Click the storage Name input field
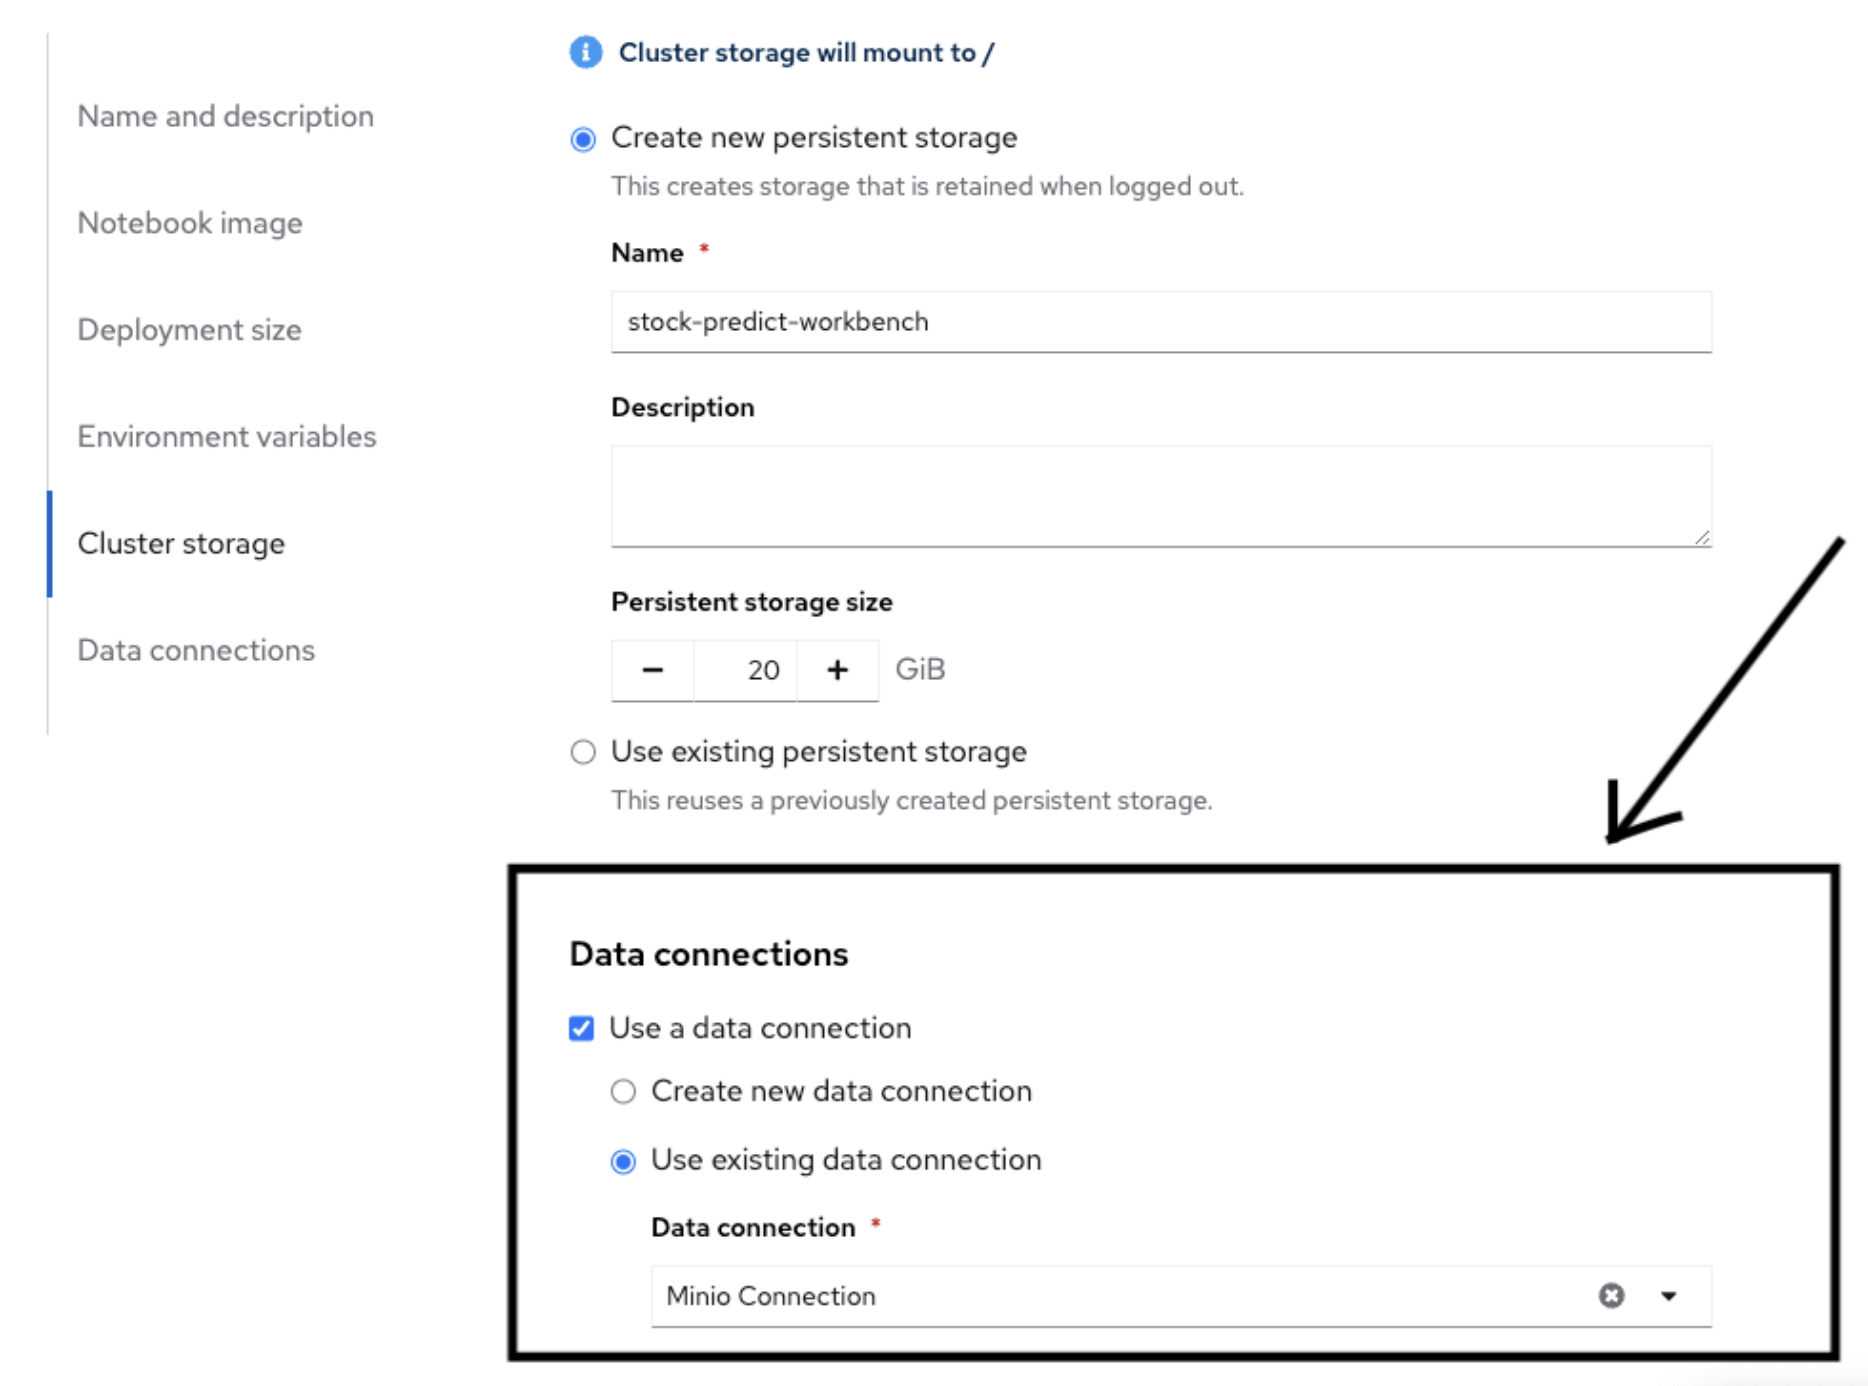Screen dimensions: 1868x1386 (x=1161, y=322)
